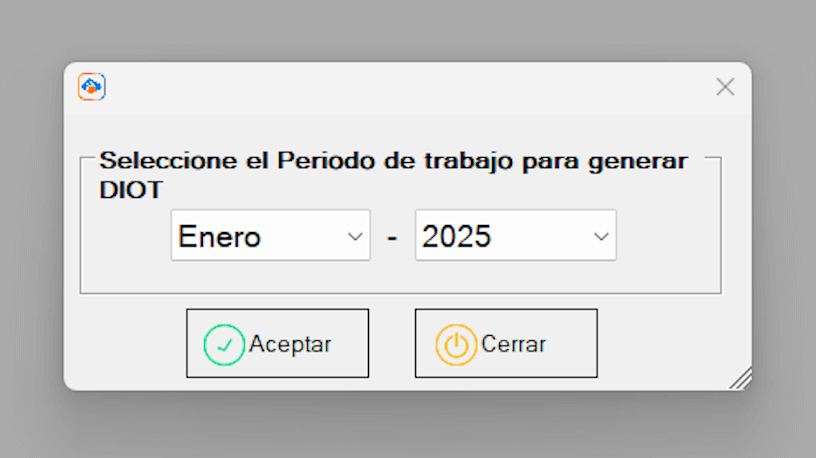The width and height of the screenshot is (816, 458).
Task: Expand the month dropdown arrow next to Enero
Action: coord(354,237)
